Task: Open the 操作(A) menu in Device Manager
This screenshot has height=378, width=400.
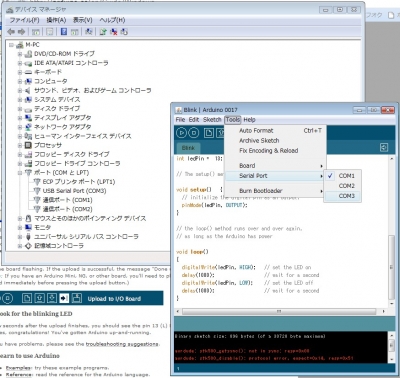Action: click(56, 20)
